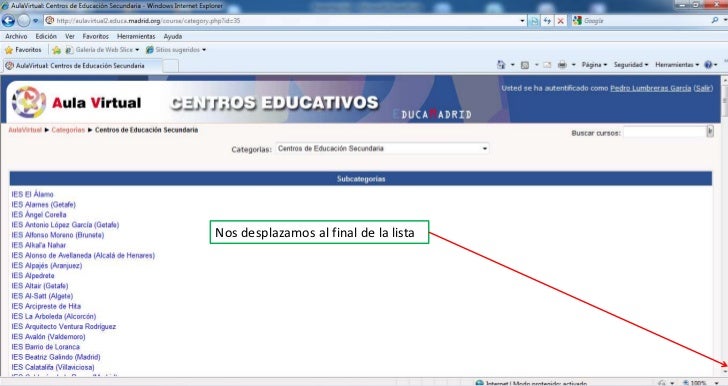This screenshot has width=728, height=386.
Task: Click the Categorías breadcrumb link
Action: coord(68,130)
